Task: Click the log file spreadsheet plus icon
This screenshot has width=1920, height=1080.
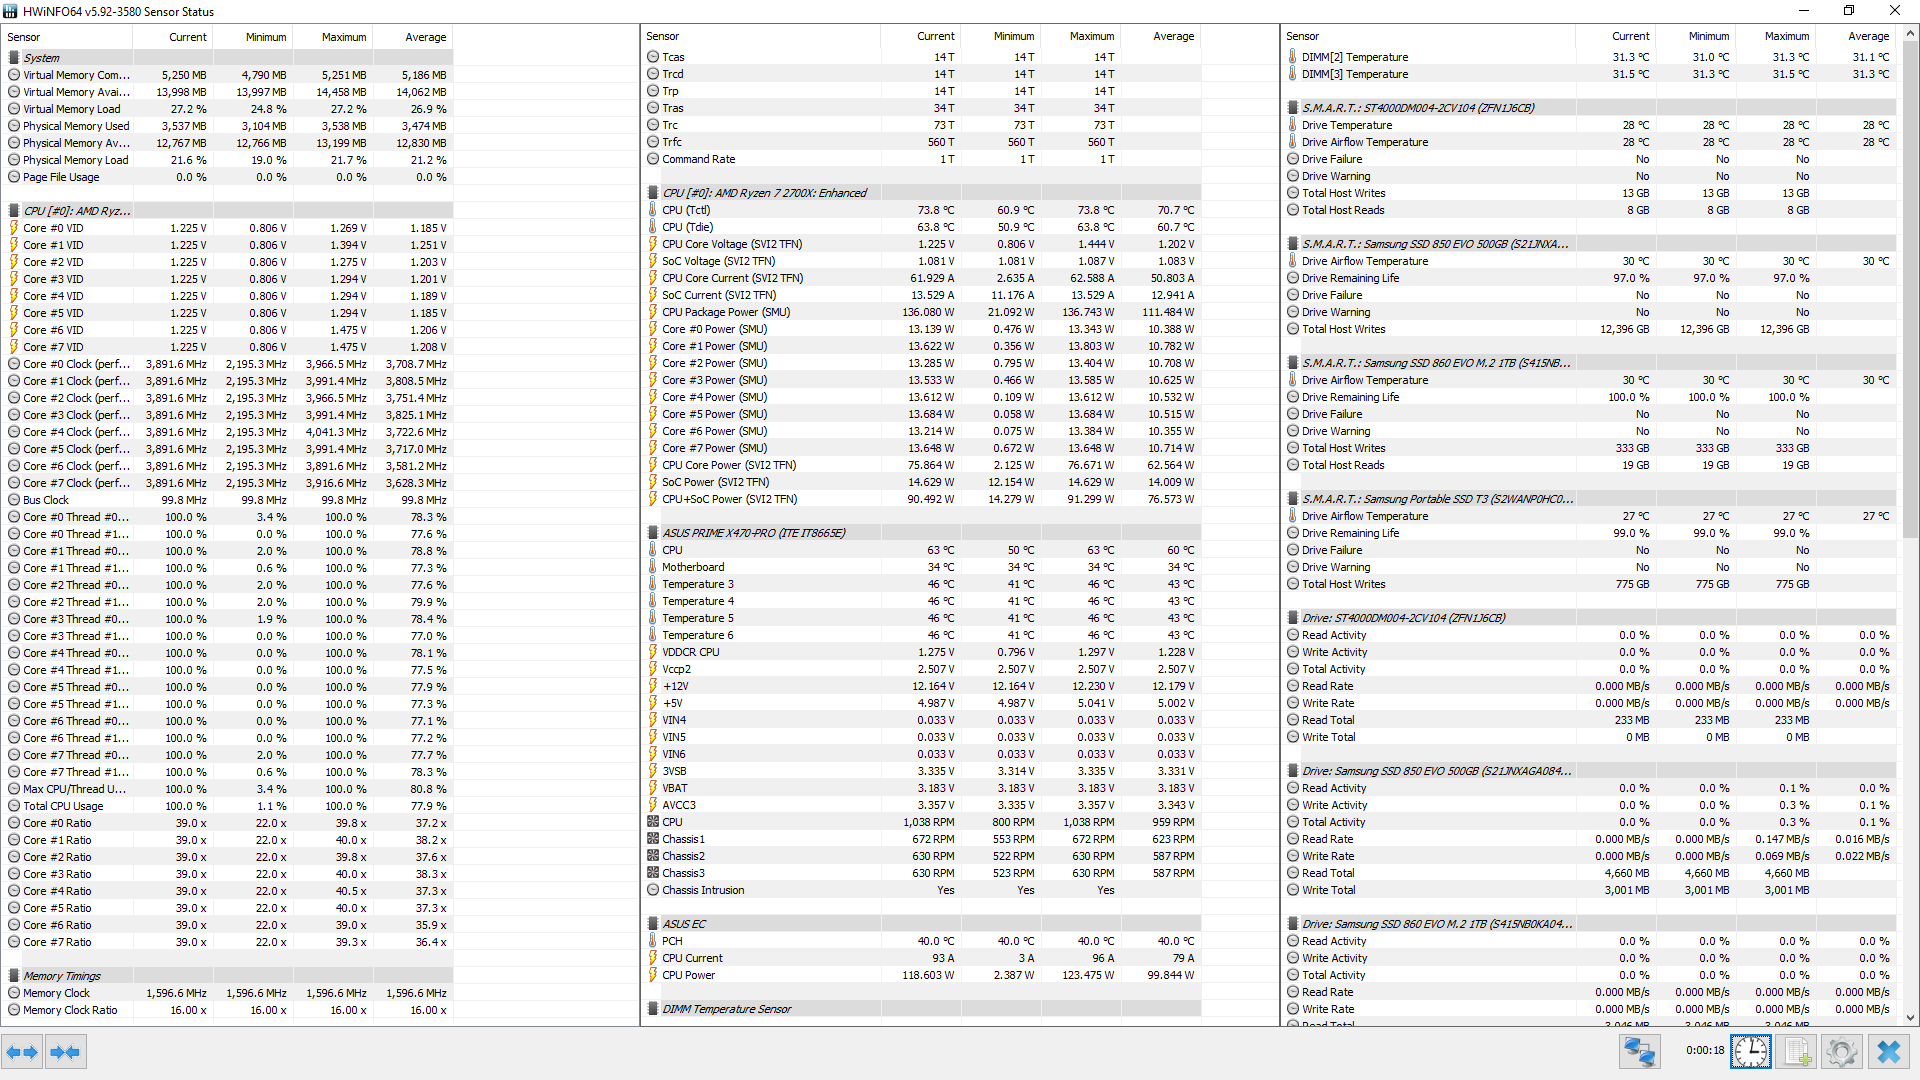Action: 1797,1052
